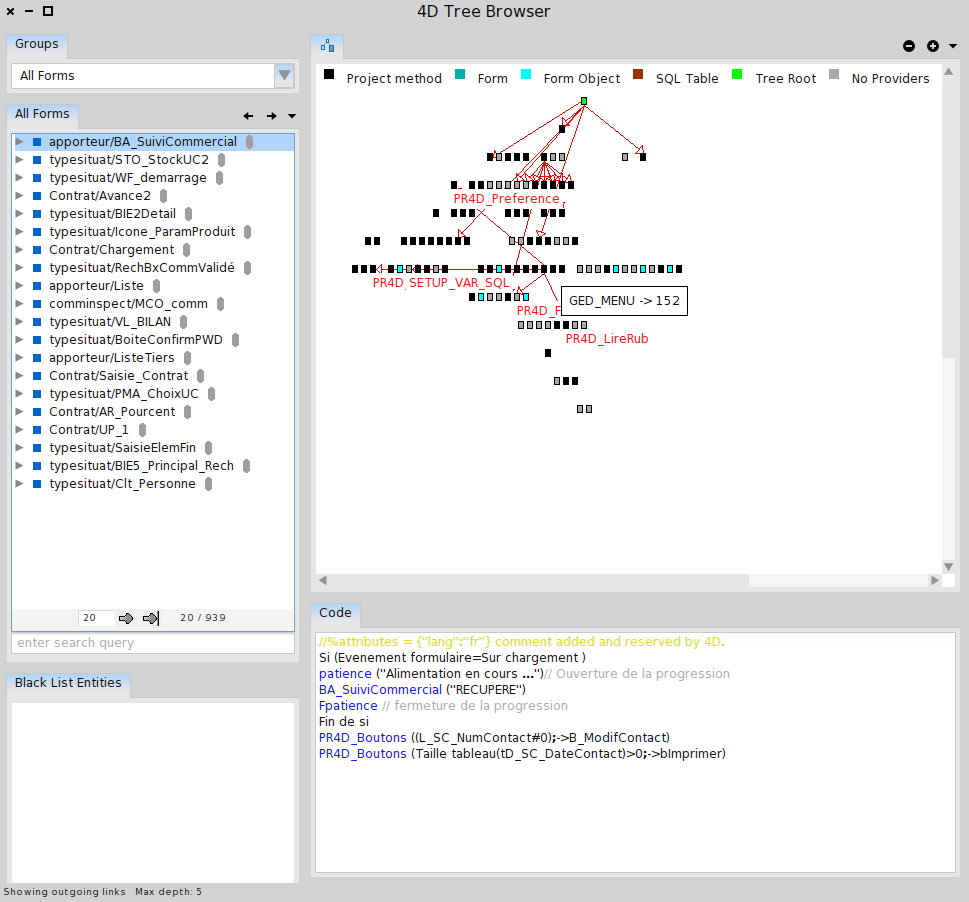Select Contrat/Saisie_Contrat form entry

coord(118,376)
